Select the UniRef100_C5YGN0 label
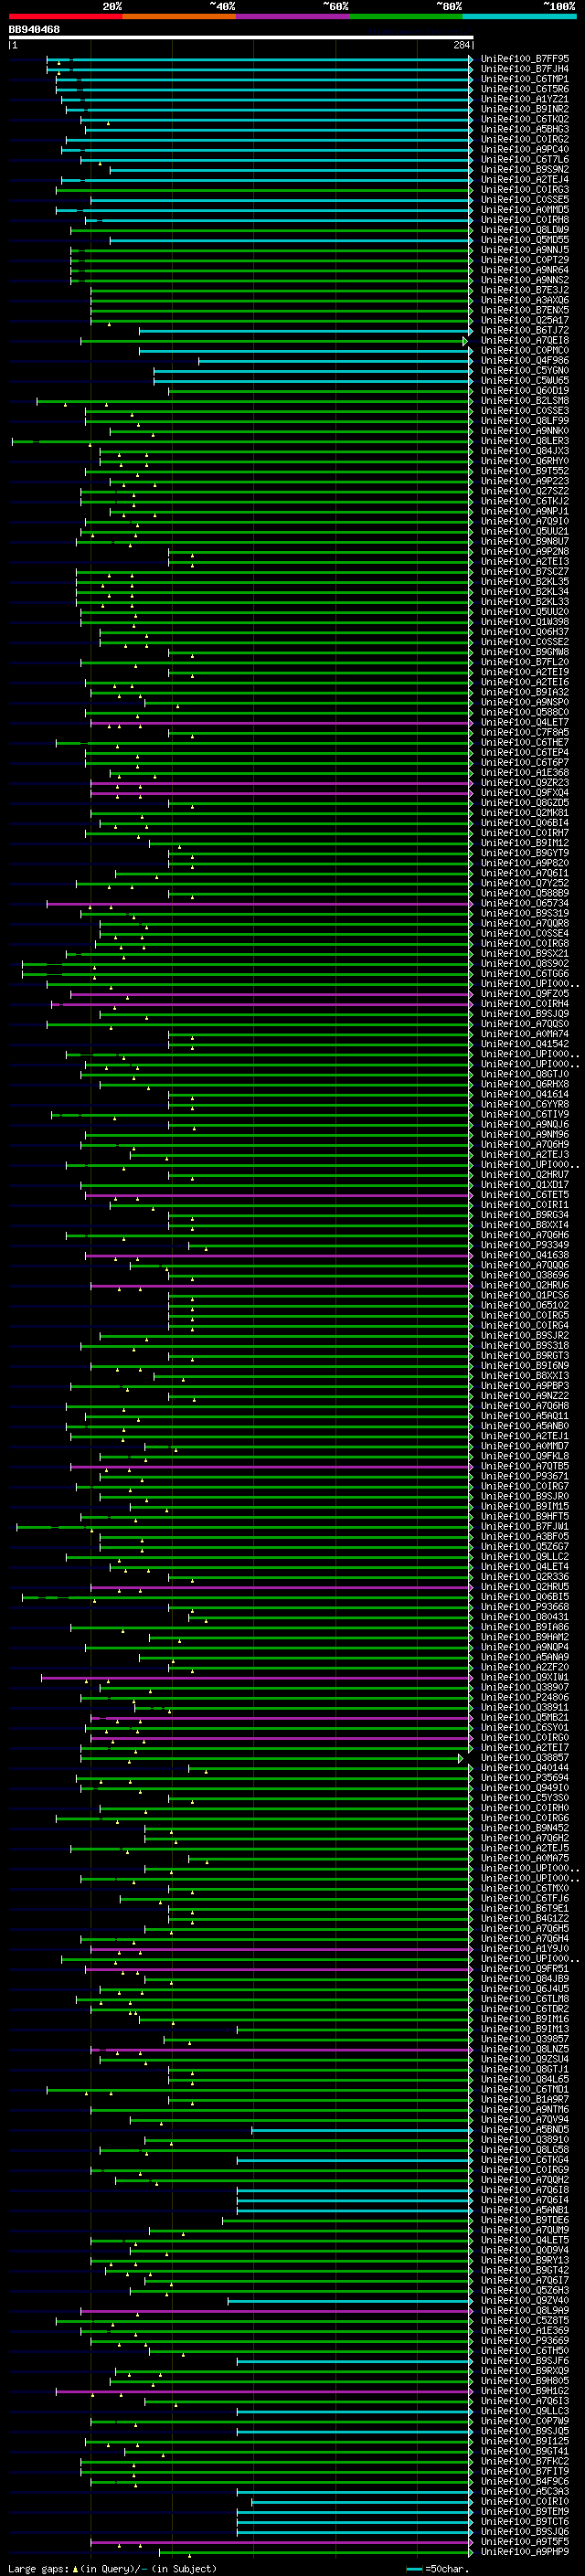This screenshot has height=2576, width=585. click(x=525, y=371)
